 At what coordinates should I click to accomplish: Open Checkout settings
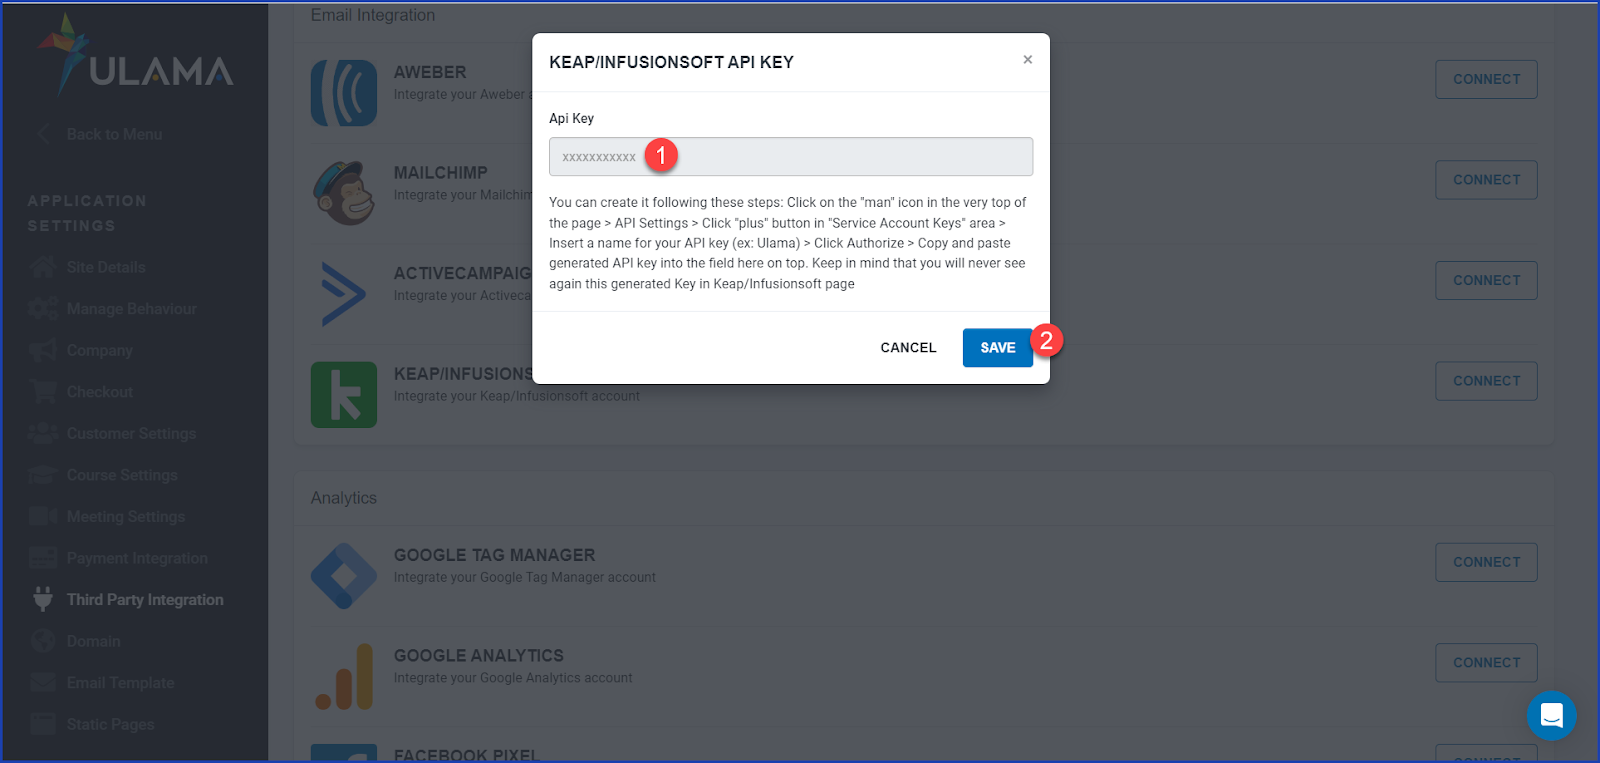(99, 392)
